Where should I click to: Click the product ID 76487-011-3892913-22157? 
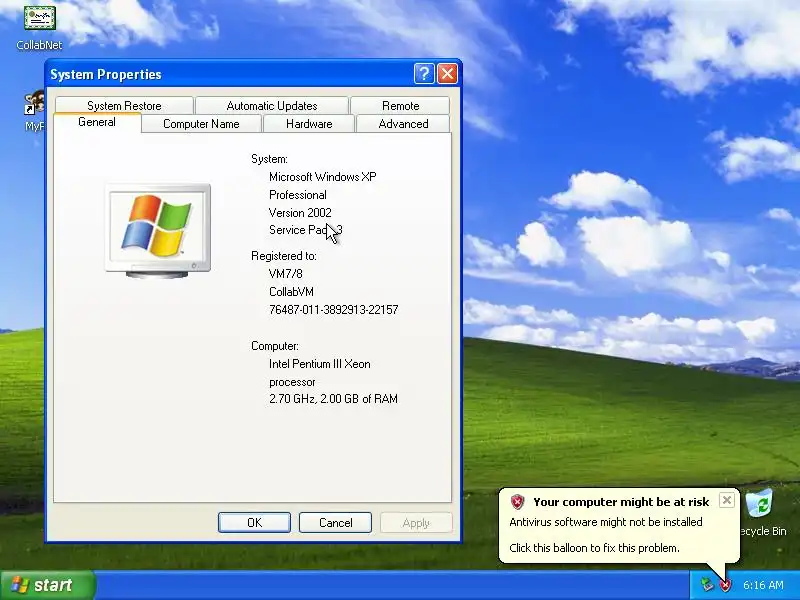(x=333, y=310)
